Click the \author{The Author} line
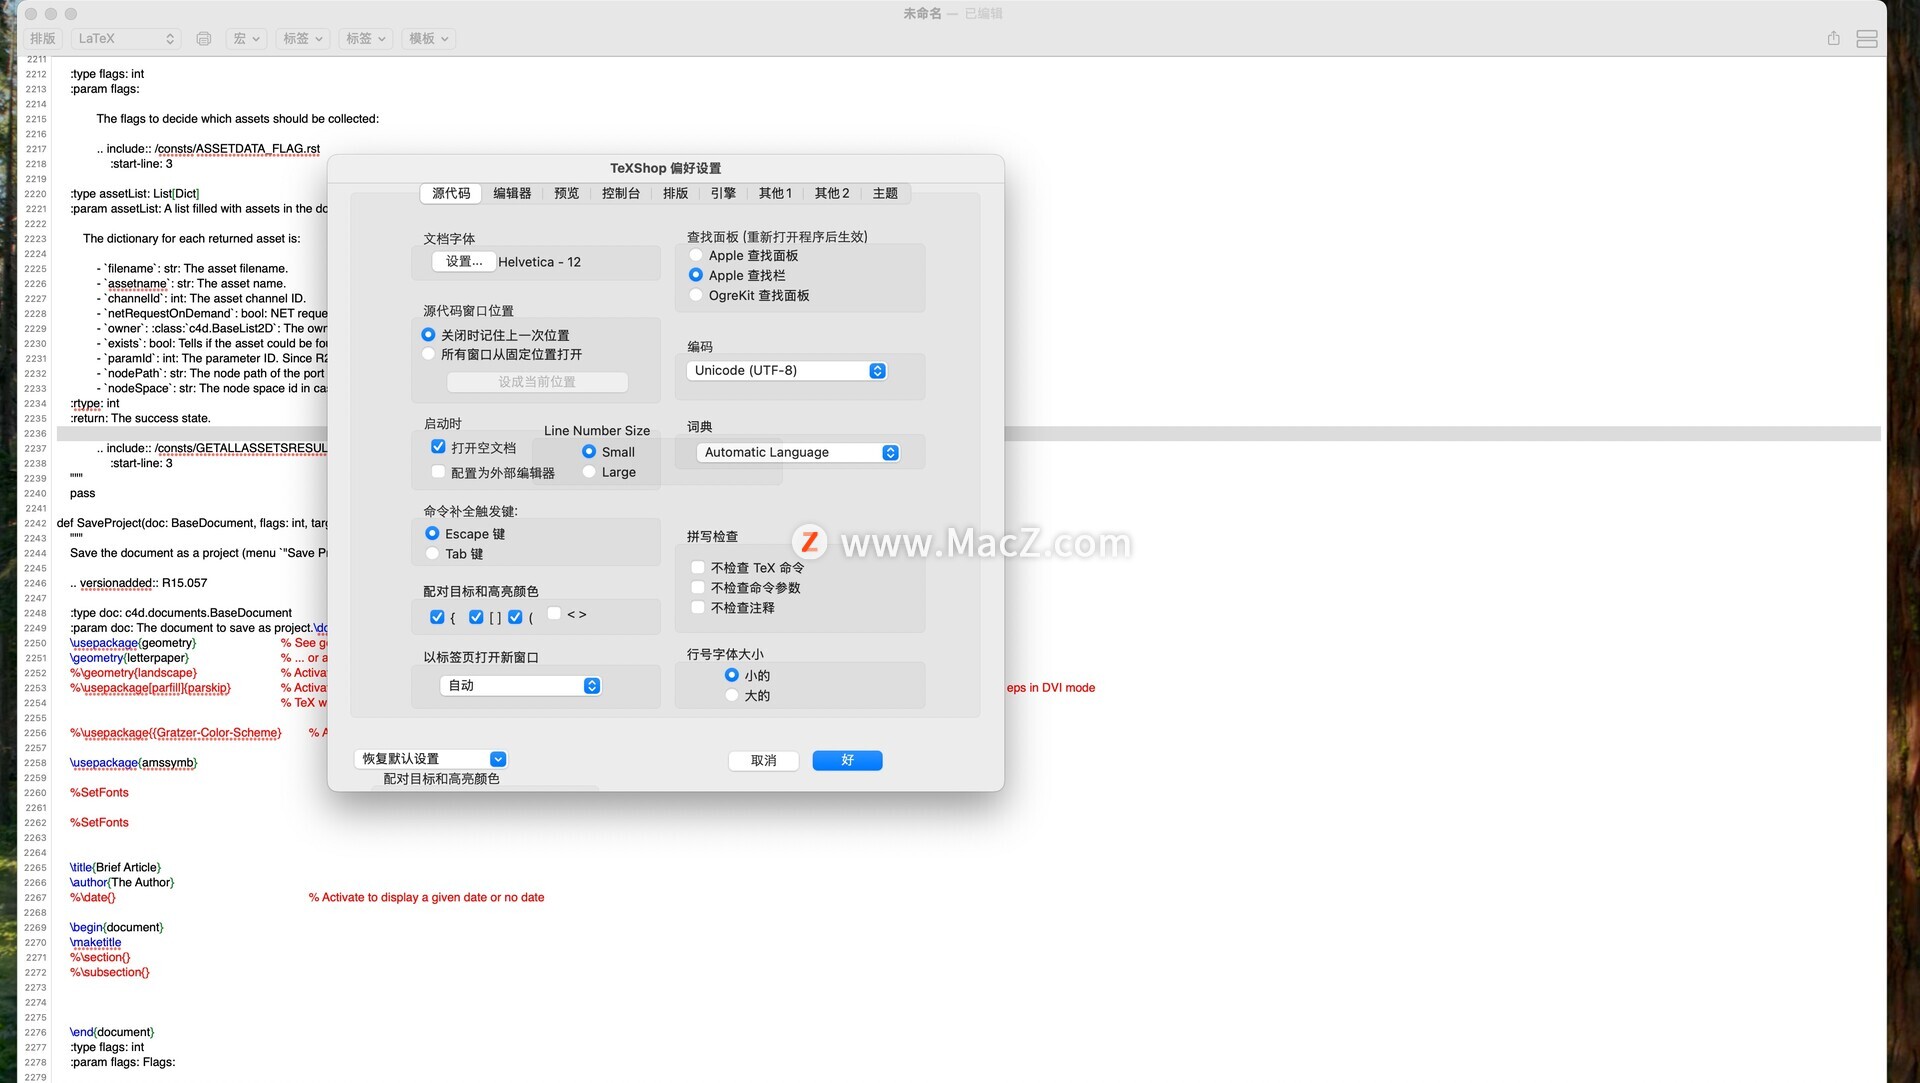This screenshot has height=1083, width=1920. click(121, 883)
